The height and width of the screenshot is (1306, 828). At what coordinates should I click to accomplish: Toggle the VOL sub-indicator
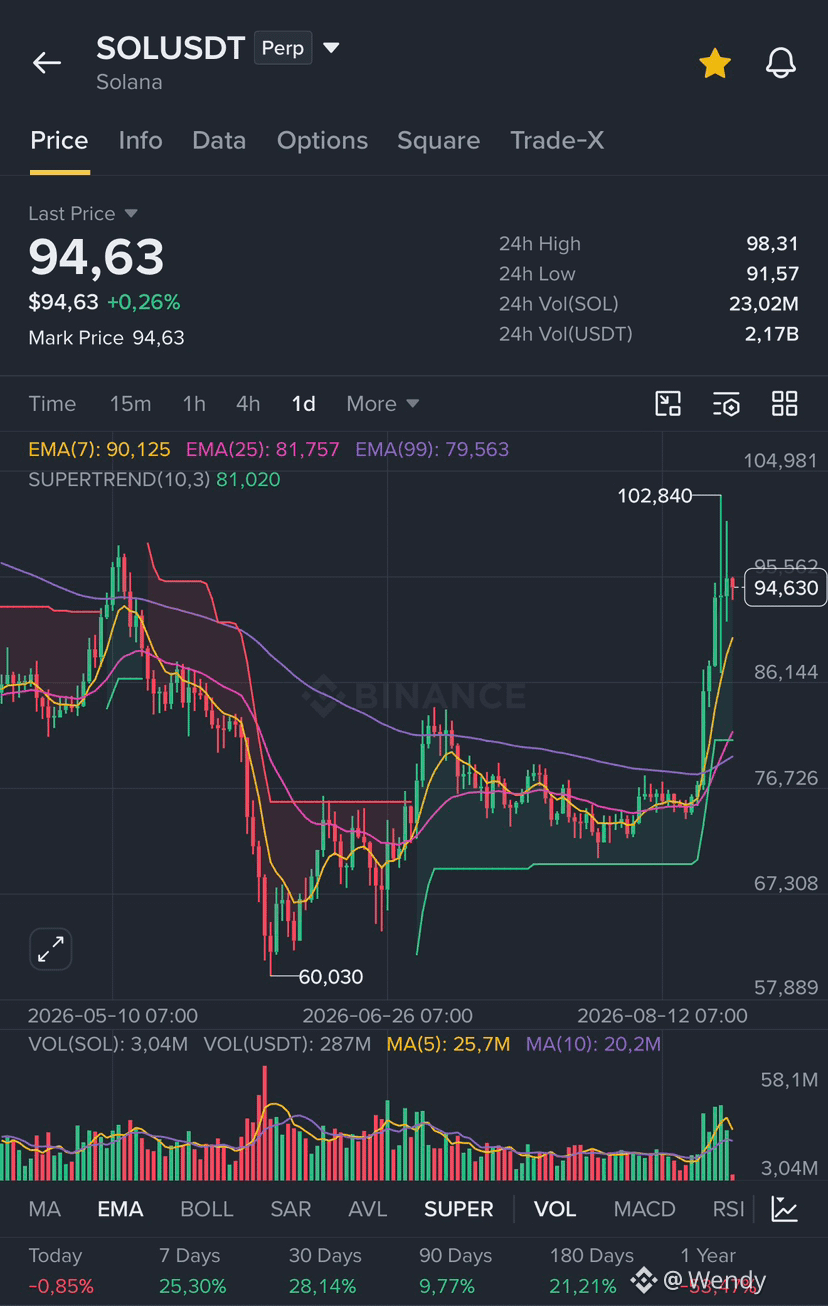click(x=555, y=1209)
